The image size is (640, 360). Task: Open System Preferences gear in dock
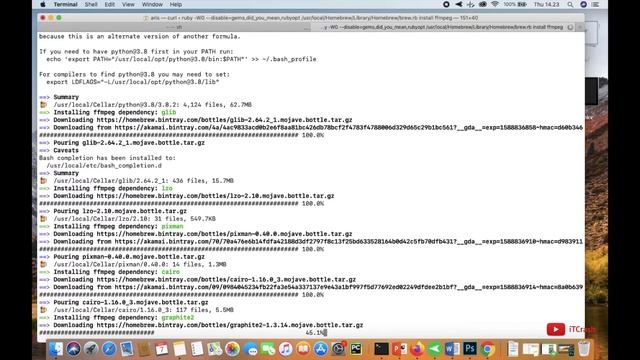[x=338, y=349]
